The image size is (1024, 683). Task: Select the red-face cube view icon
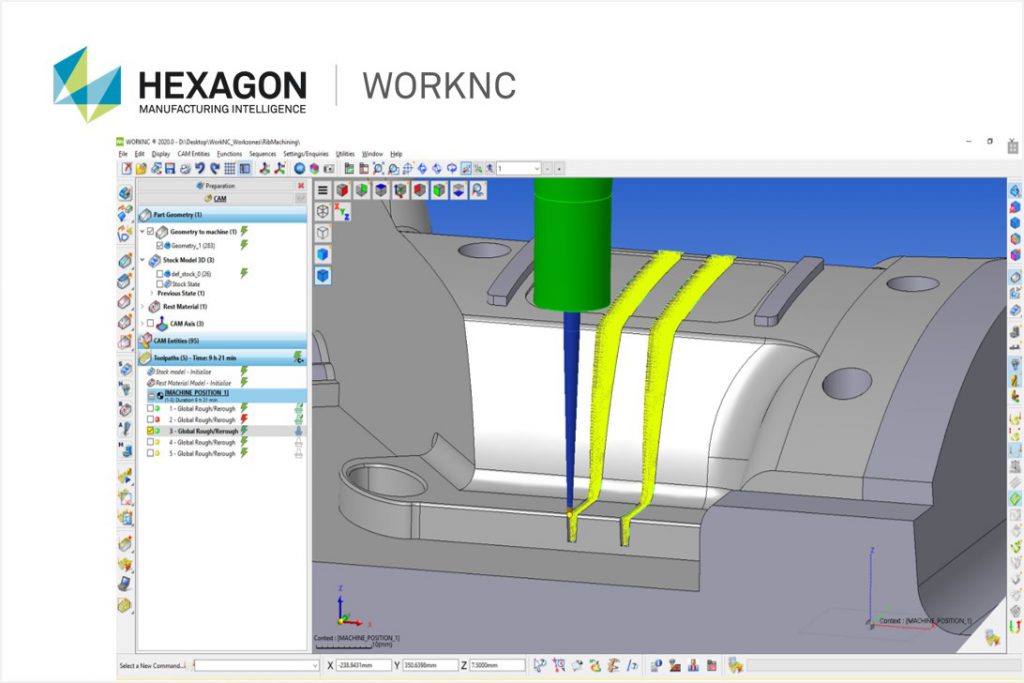[342, 190]
